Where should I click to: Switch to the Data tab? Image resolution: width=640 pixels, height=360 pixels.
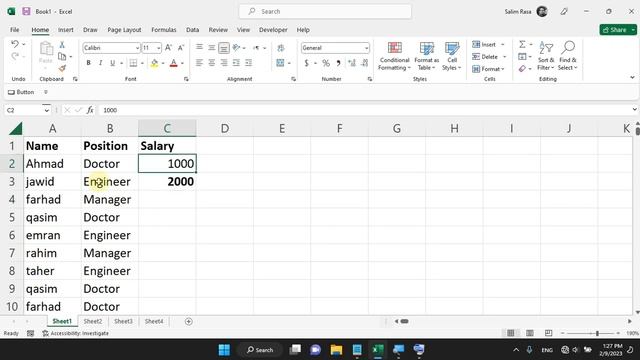click(192, 30)
